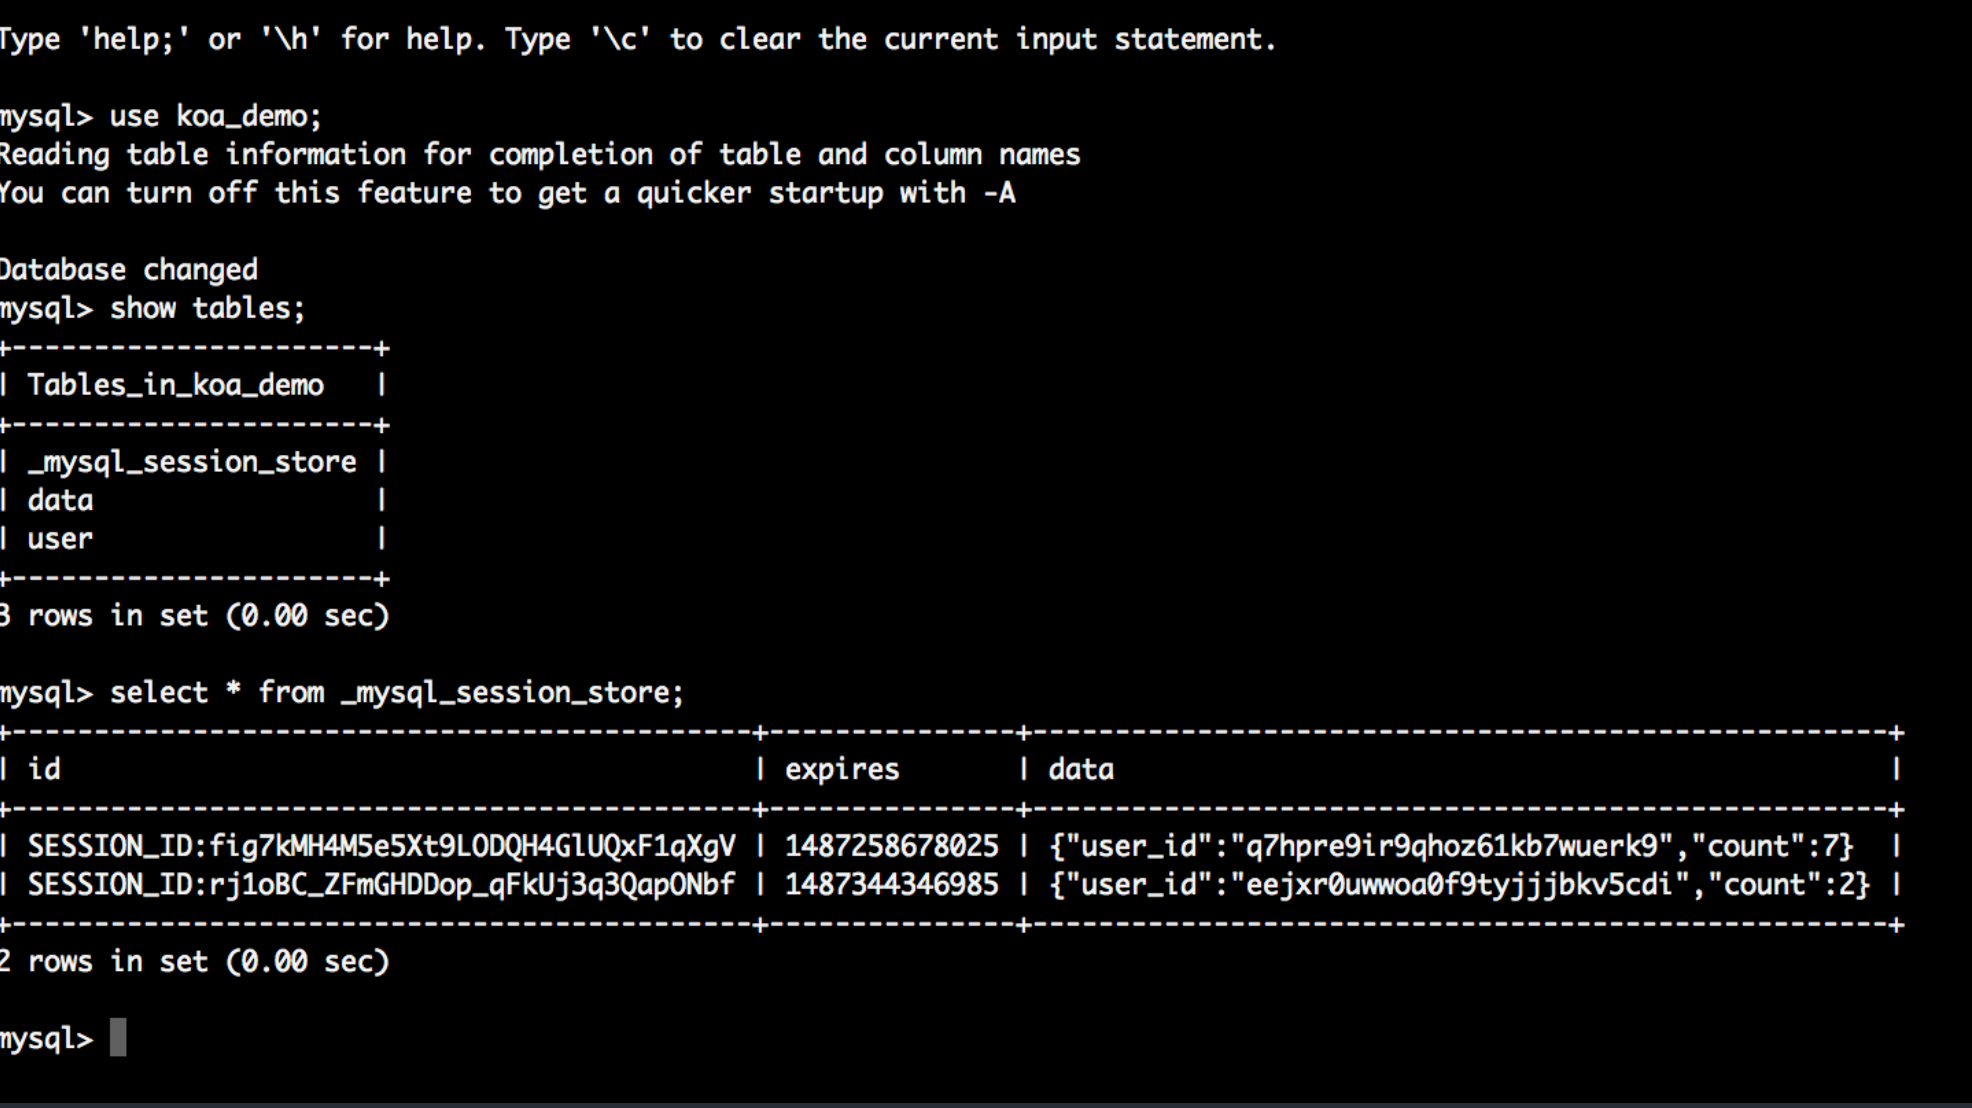
Task: Click the 'id' column header
Action: [44, 770]
